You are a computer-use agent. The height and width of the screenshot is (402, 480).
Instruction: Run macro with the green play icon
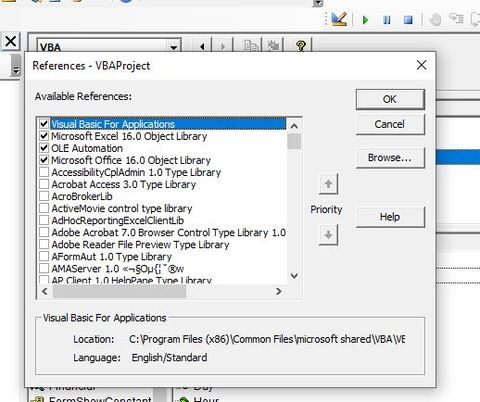click(365, 20)
